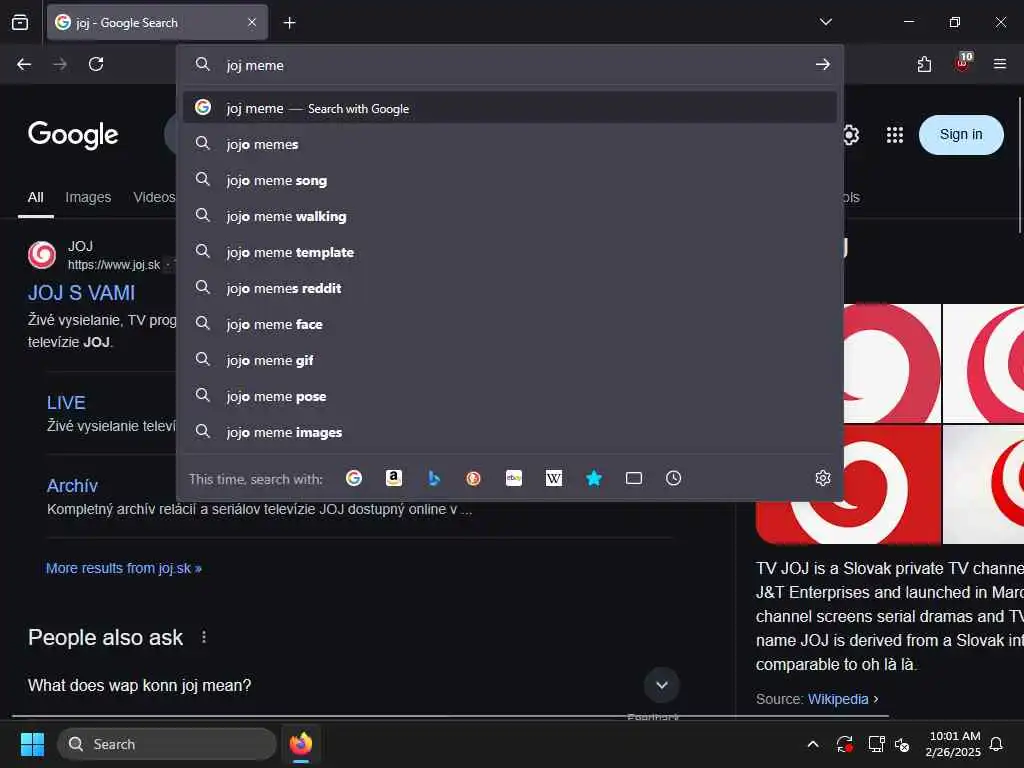Click the Firefox taskbar icon
Screen dimensions: 1024x768
pos(301,744)
